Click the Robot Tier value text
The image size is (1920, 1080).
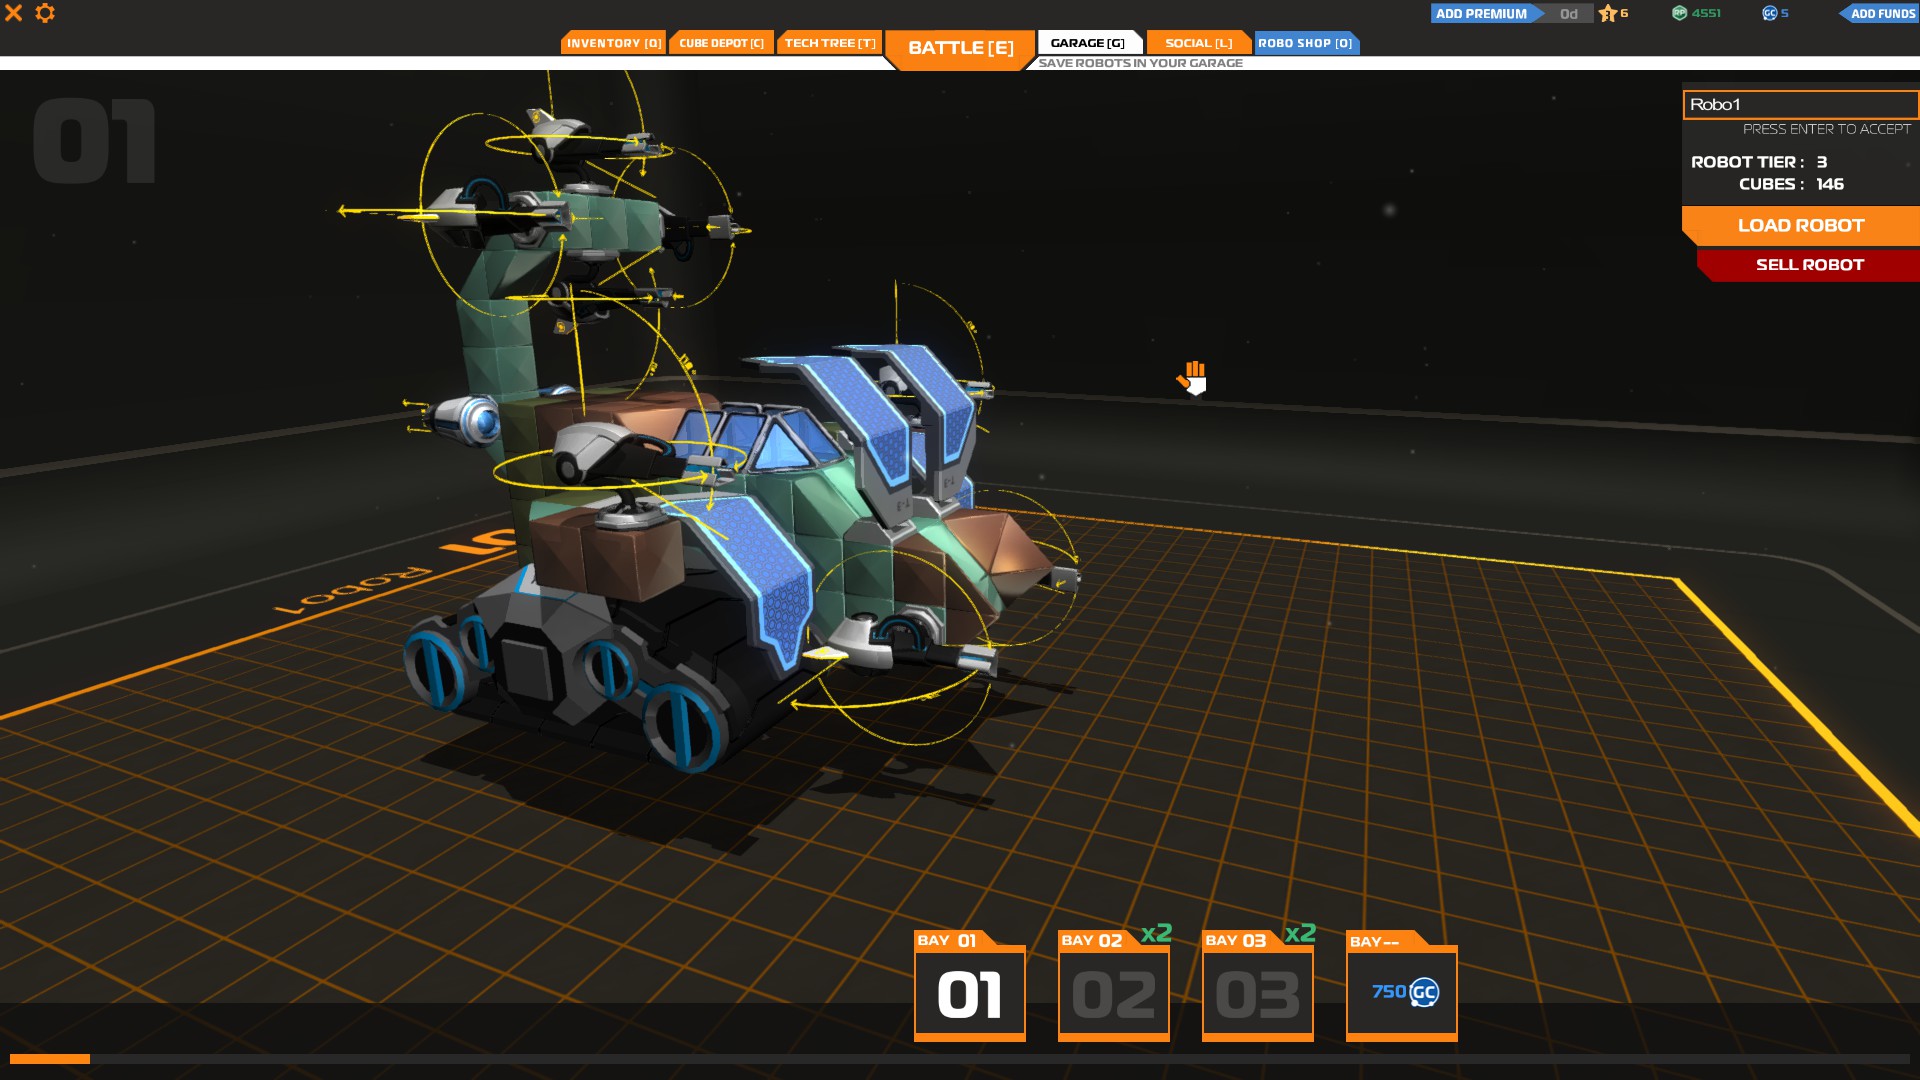[x=1822, y=162]
